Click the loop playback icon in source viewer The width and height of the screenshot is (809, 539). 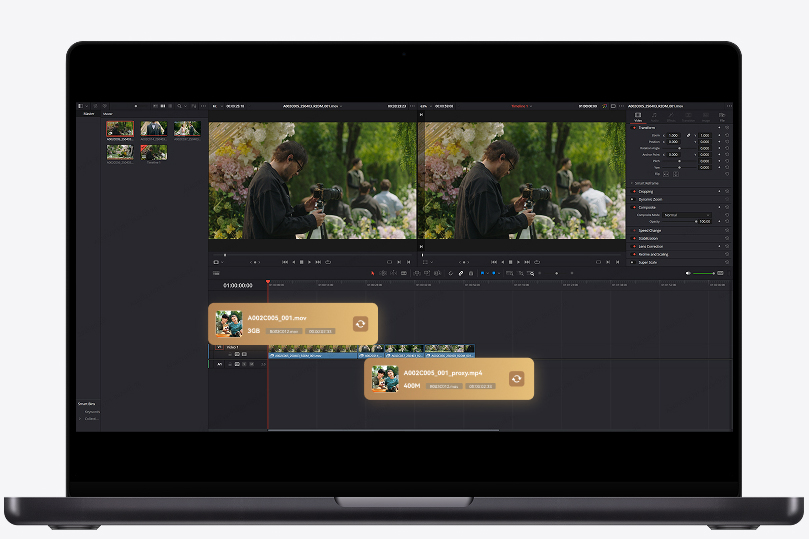330,262
